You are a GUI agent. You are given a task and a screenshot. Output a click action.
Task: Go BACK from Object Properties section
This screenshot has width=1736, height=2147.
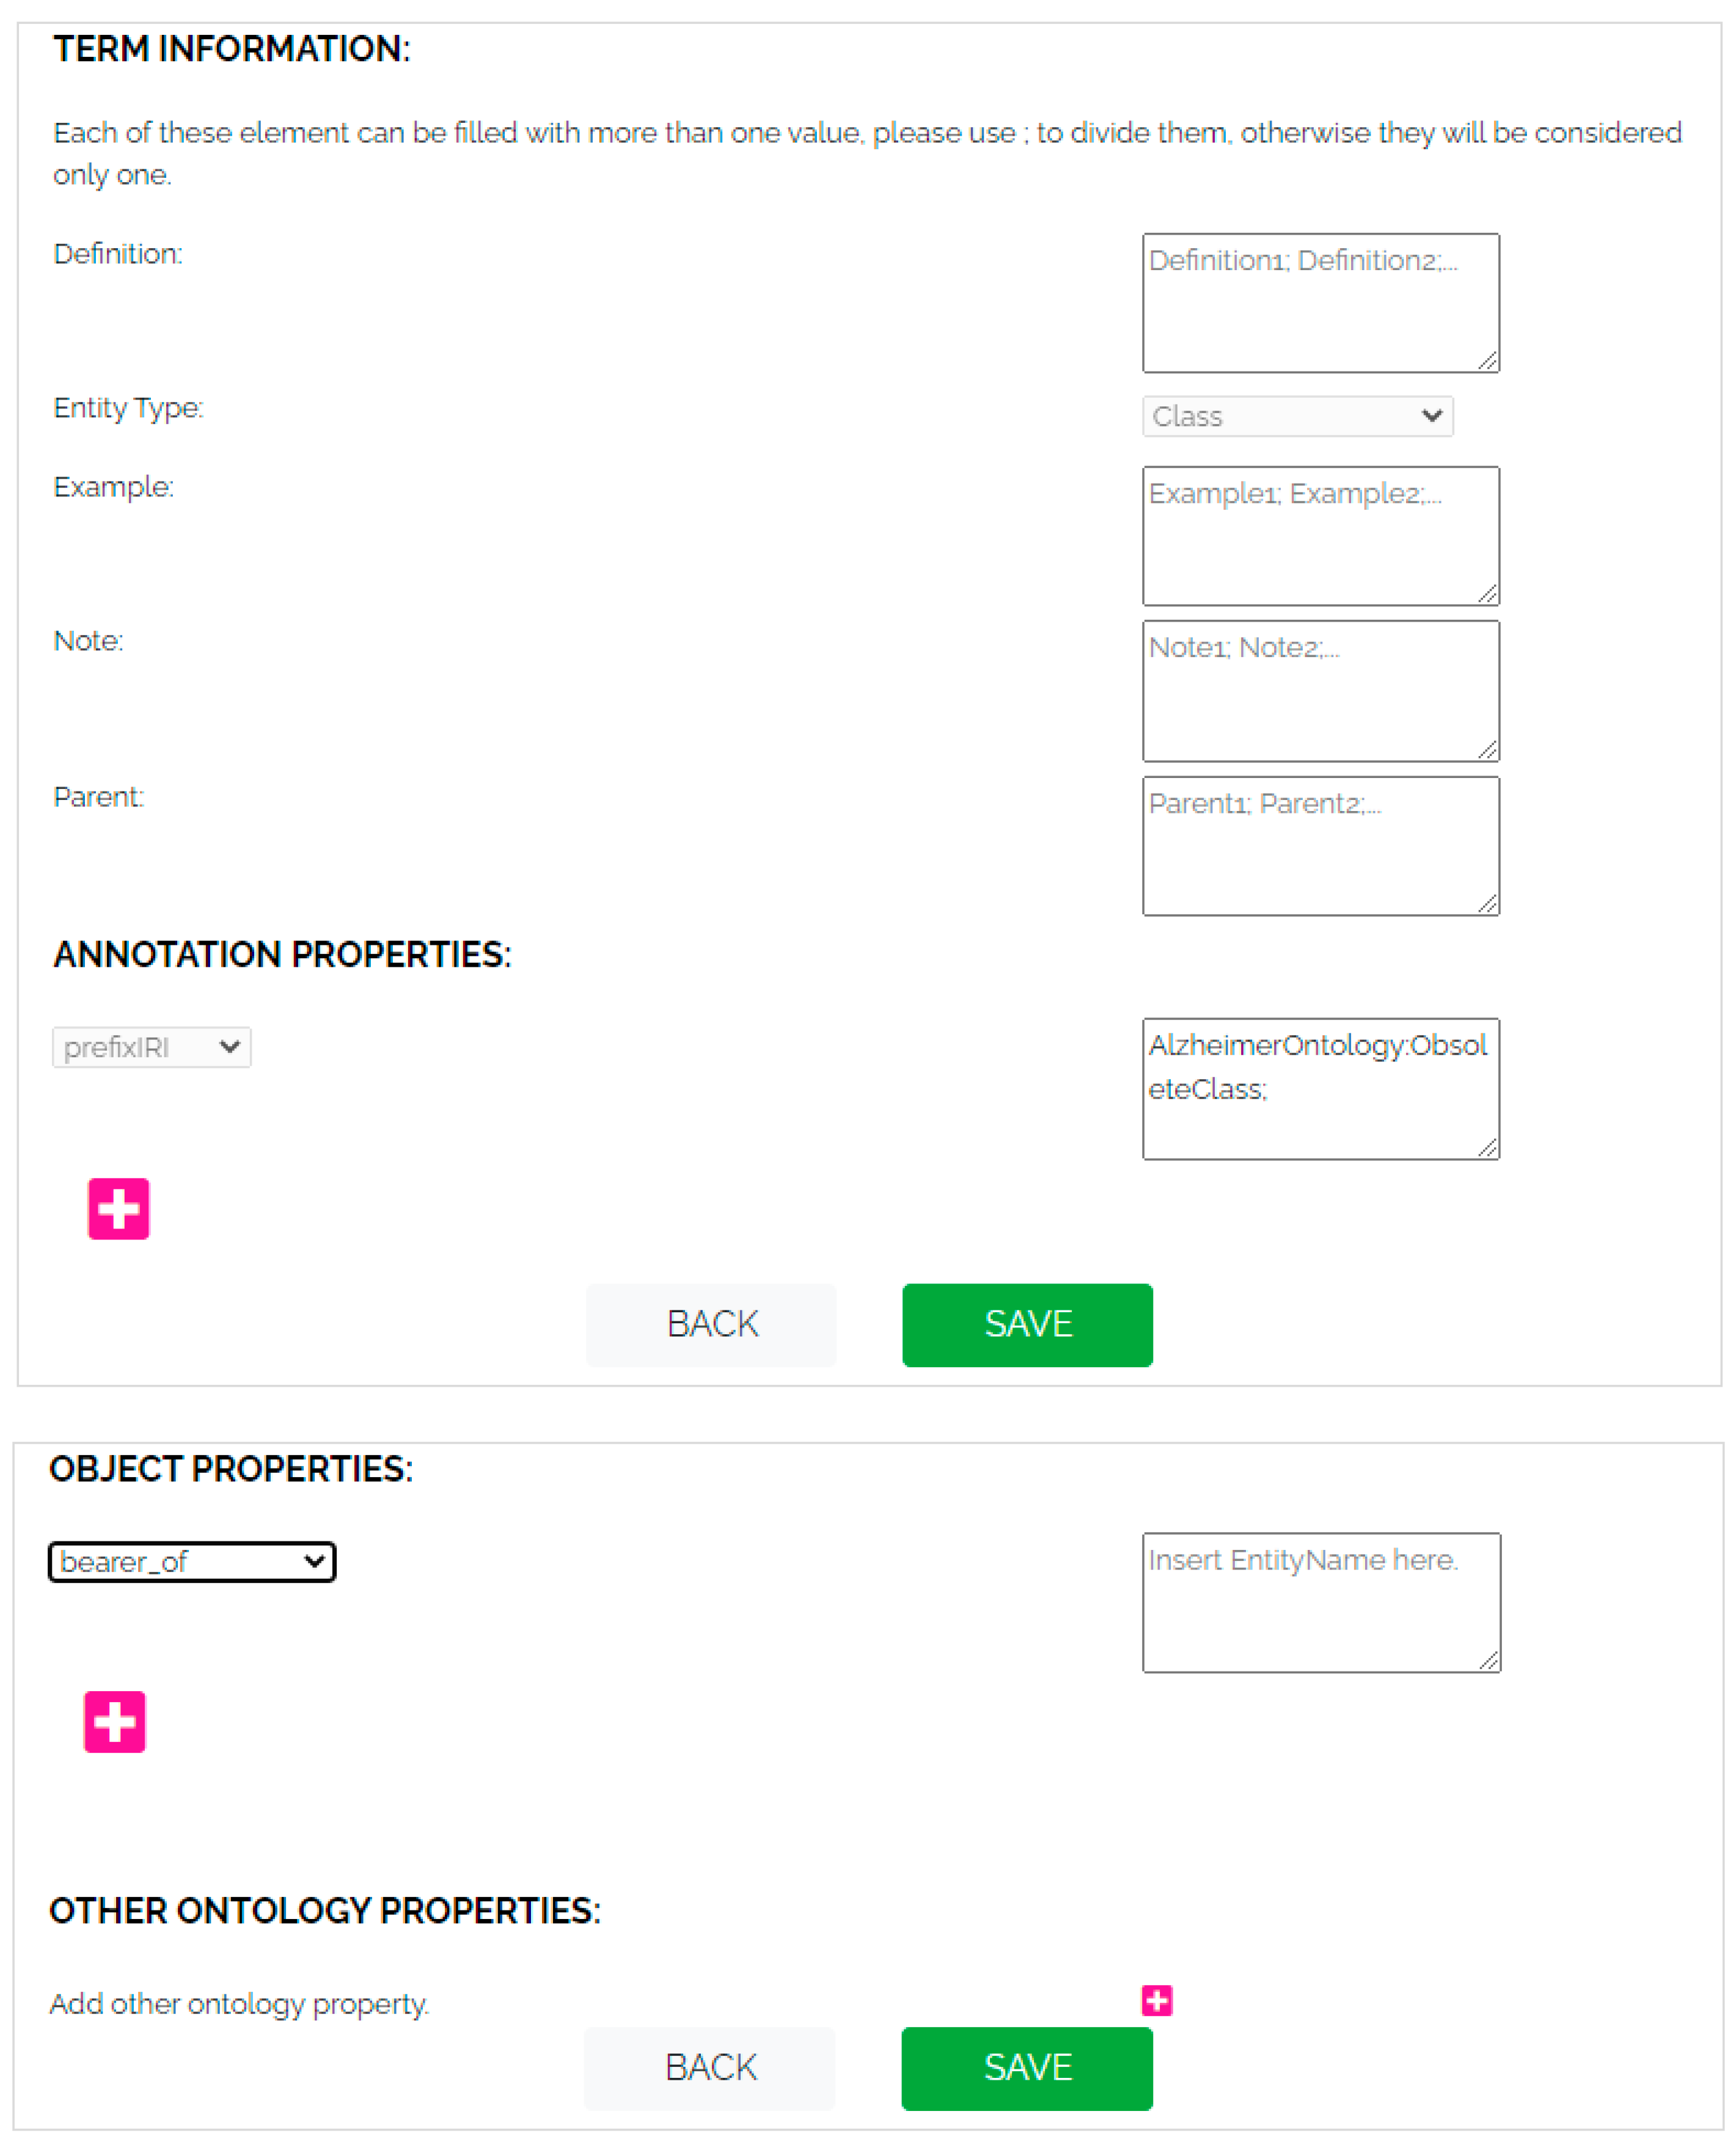pyautogui.click(x=710, y=2067)
